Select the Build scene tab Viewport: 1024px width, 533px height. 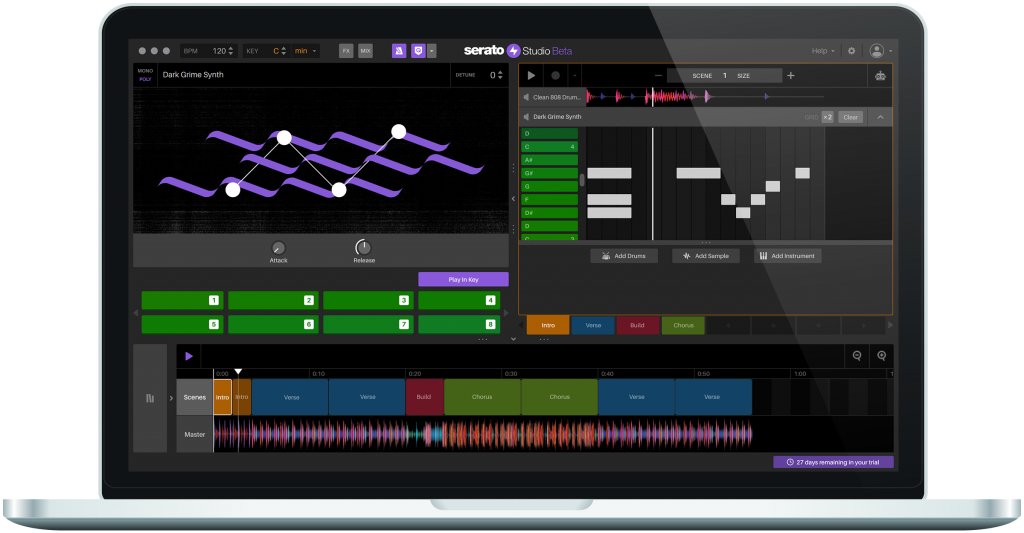tap(638, 325)
